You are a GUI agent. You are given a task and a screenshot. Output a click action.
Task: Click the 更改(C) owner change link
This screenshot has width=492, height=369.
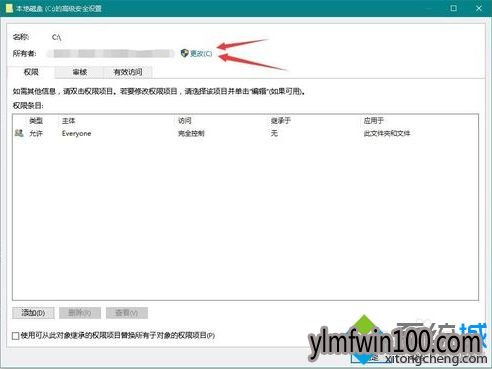pyautogui.click(x=201, y=53)
